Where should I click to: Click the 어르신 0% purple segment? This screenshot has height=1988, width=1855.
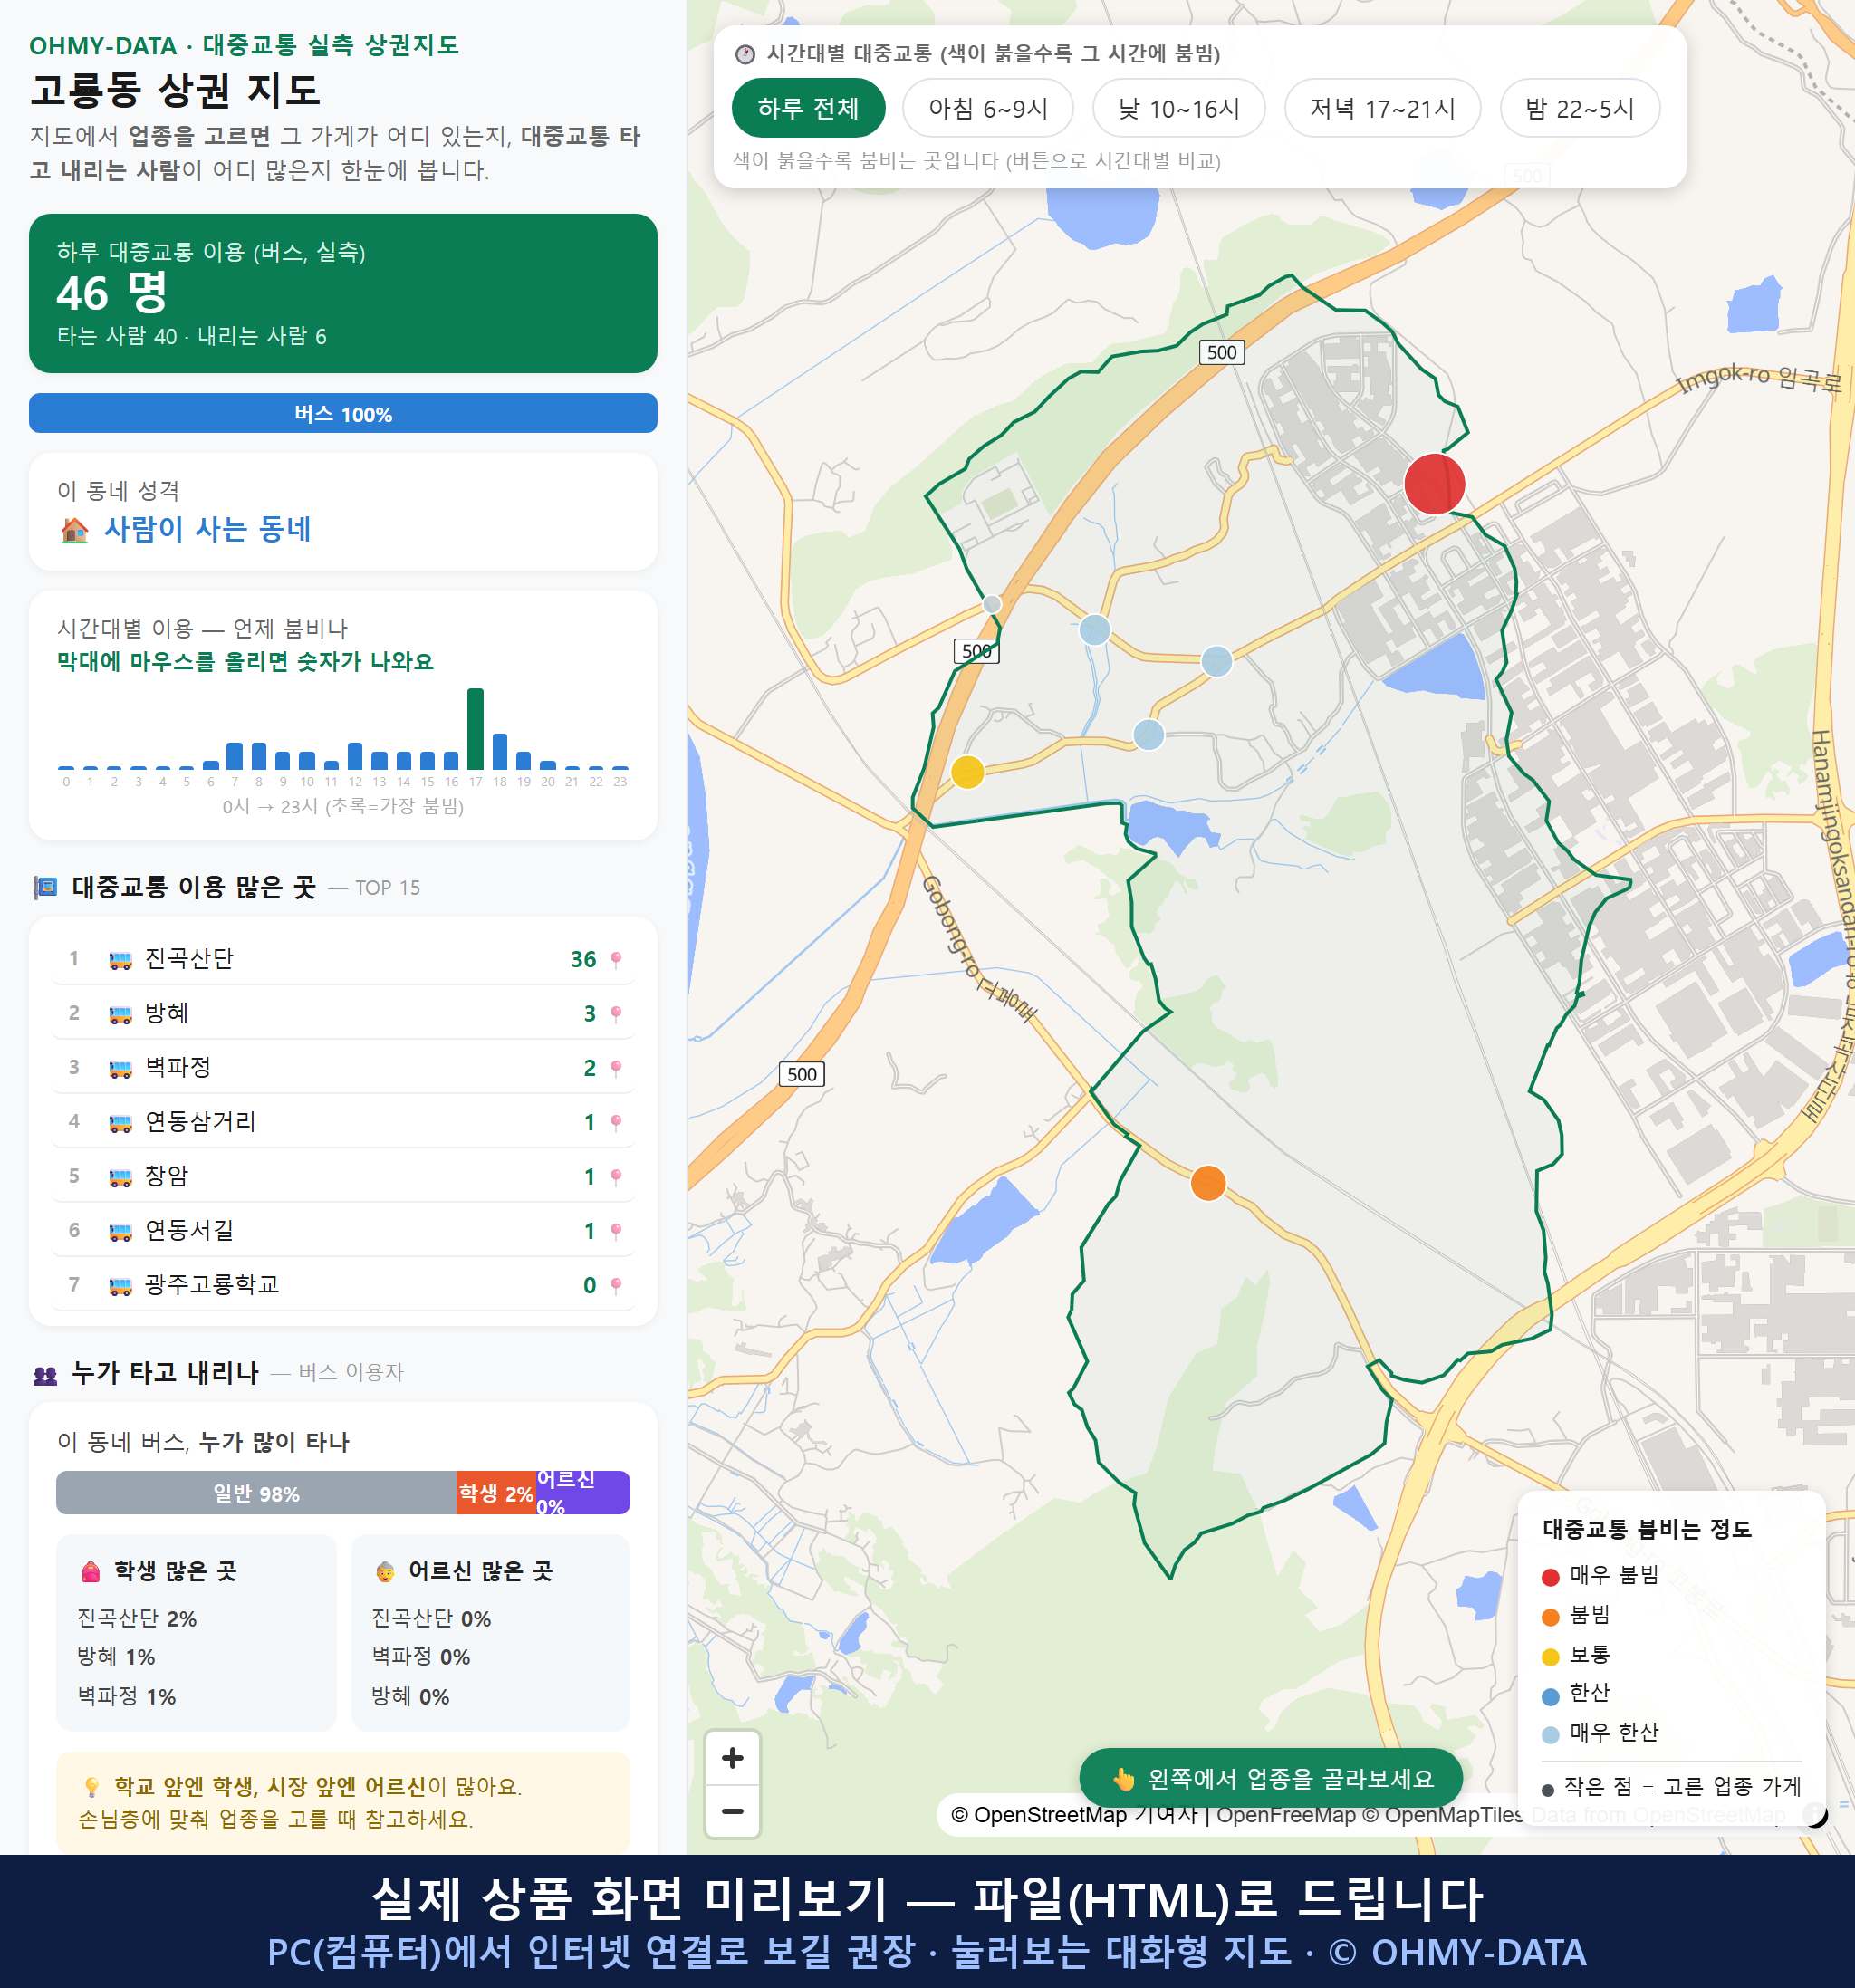tap(583, 1493)
